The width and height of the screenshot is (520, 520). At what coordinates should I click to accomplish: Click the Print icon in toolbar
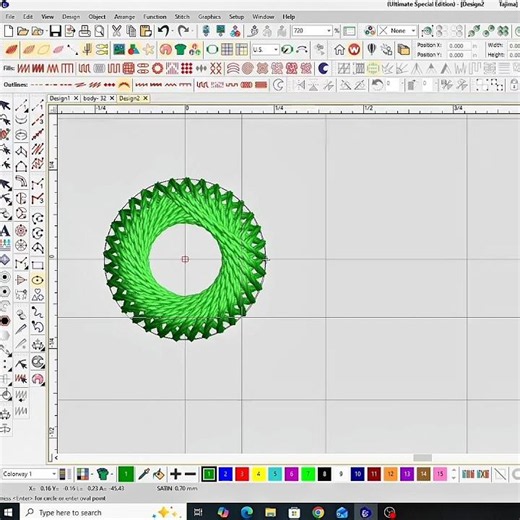[85, 31]
